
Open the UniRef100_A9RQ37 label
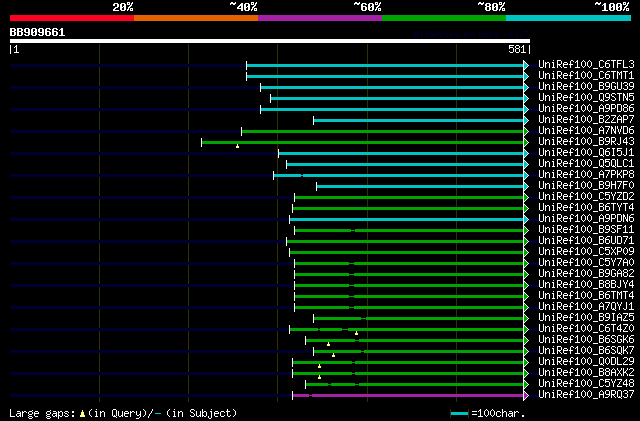click(x=586, y=395)
